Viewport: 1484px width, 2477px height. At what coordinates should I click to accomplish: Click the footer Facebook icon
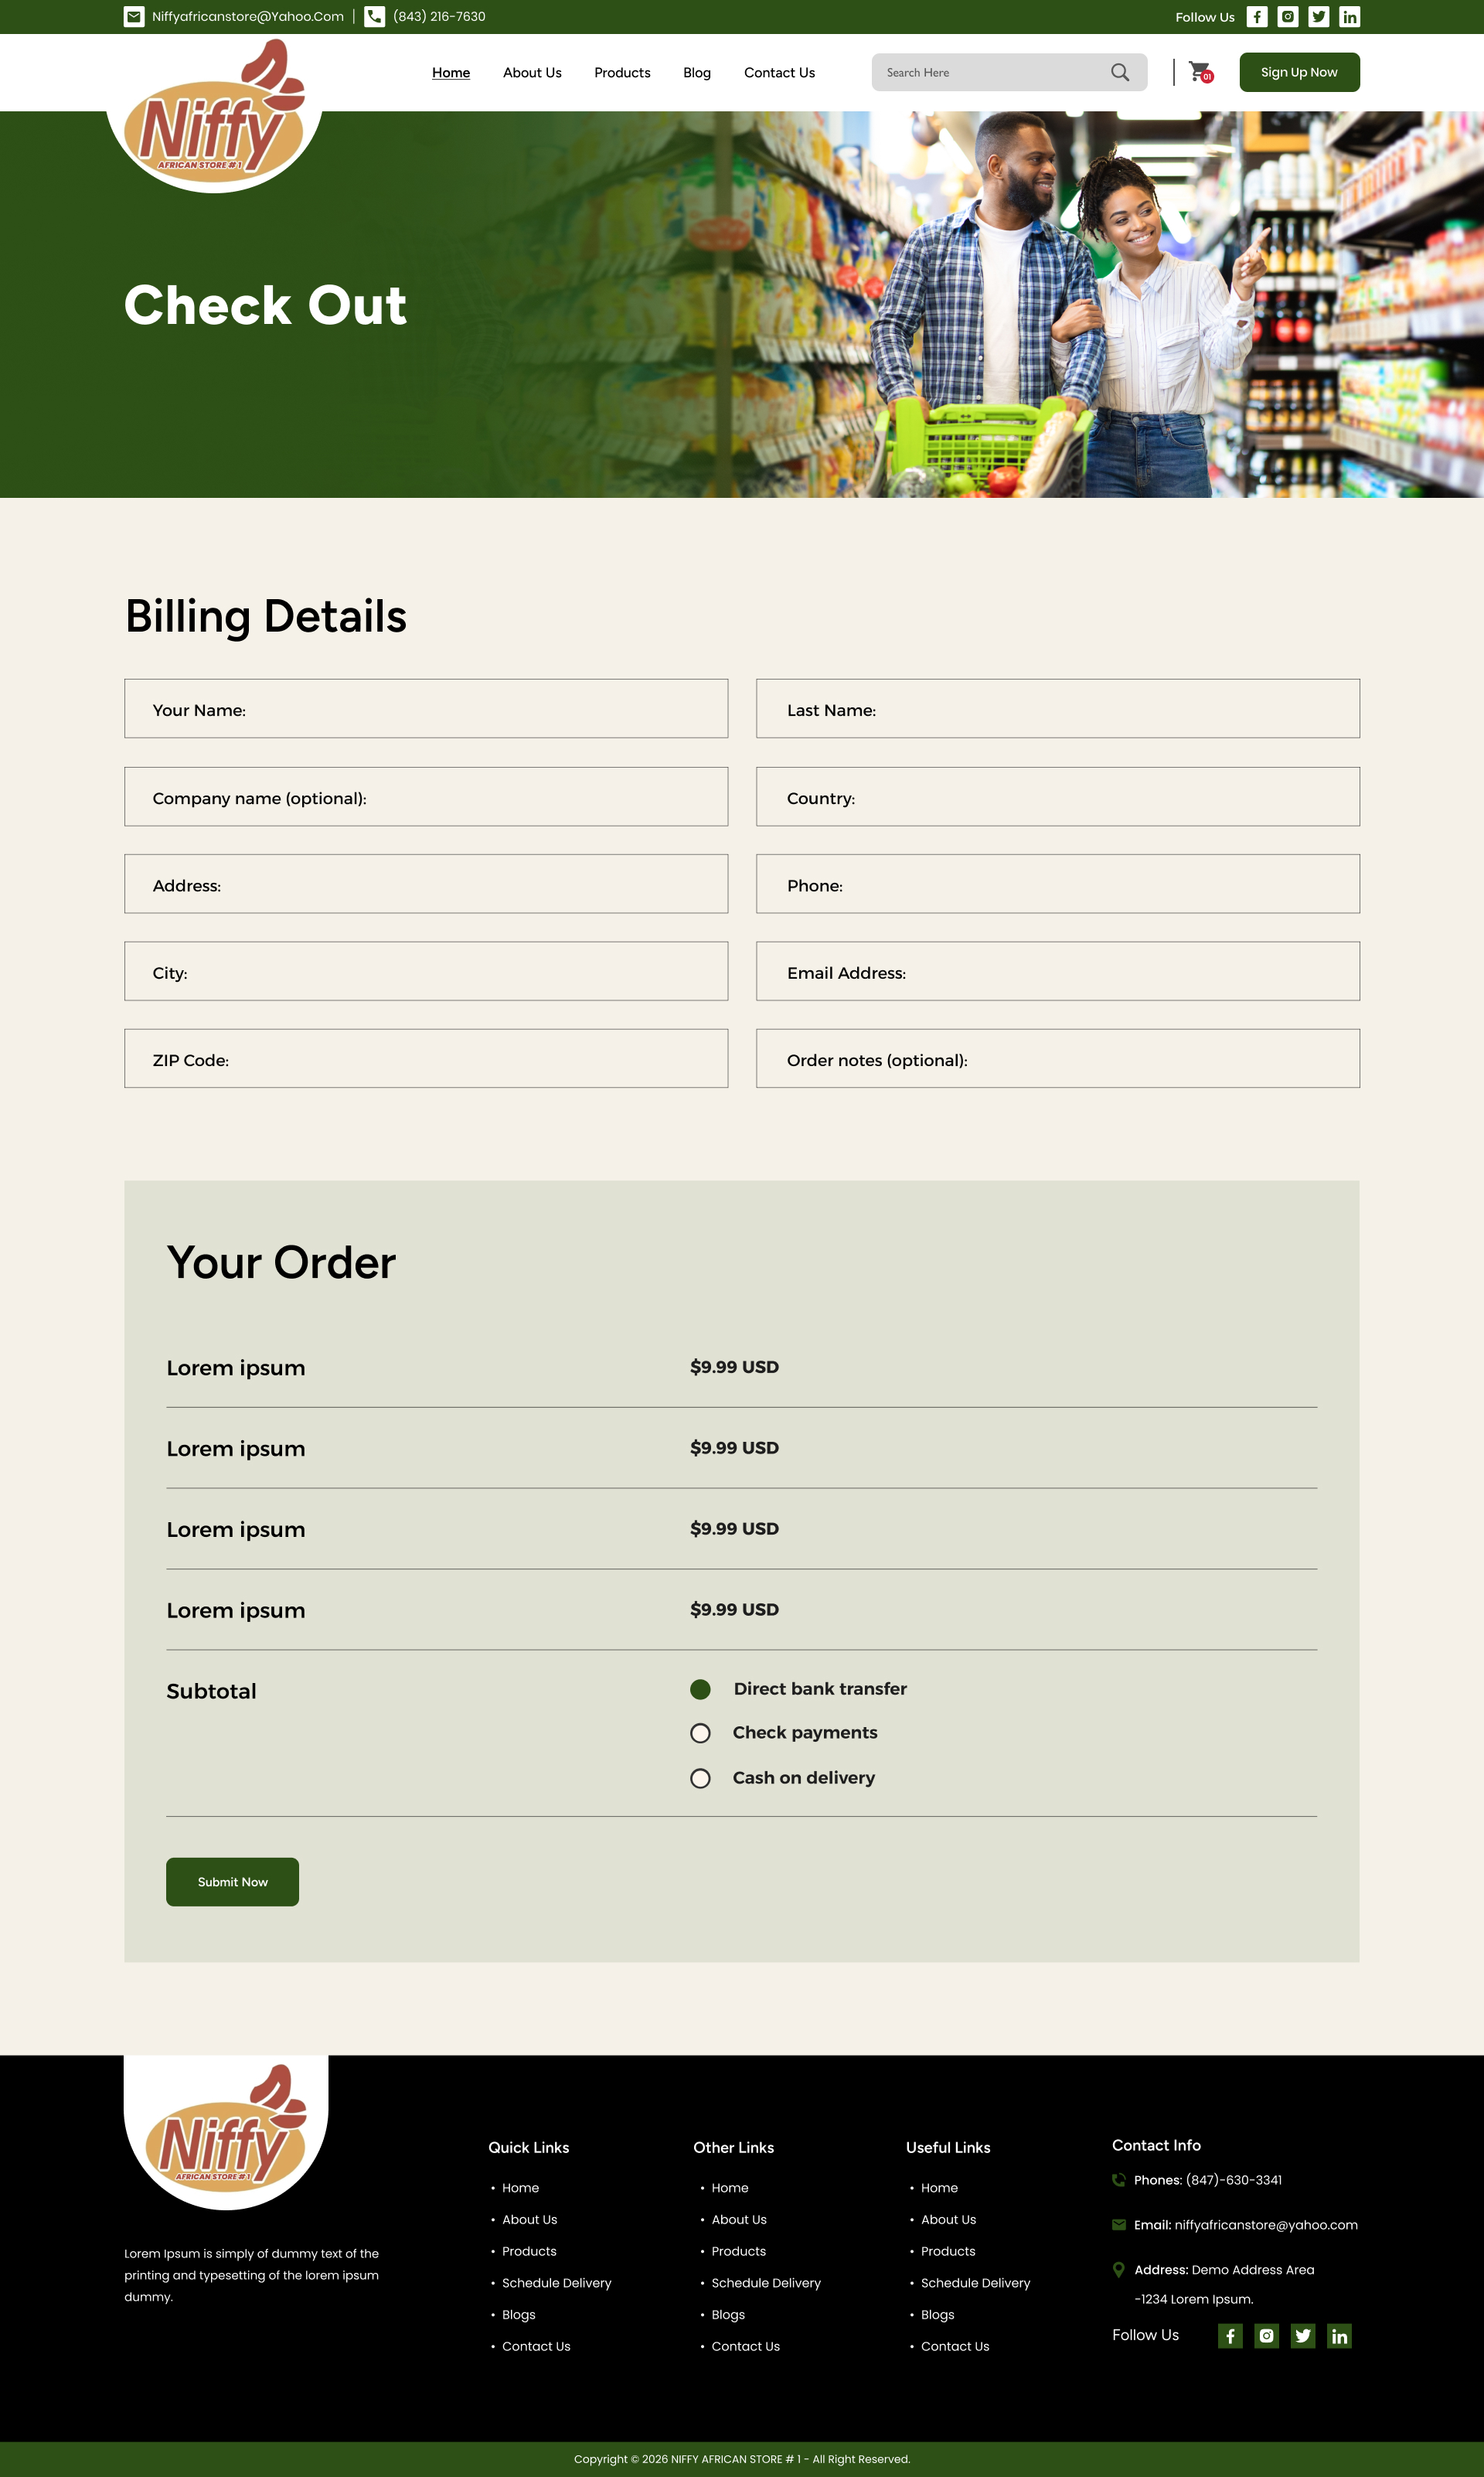(1230, 2335)
